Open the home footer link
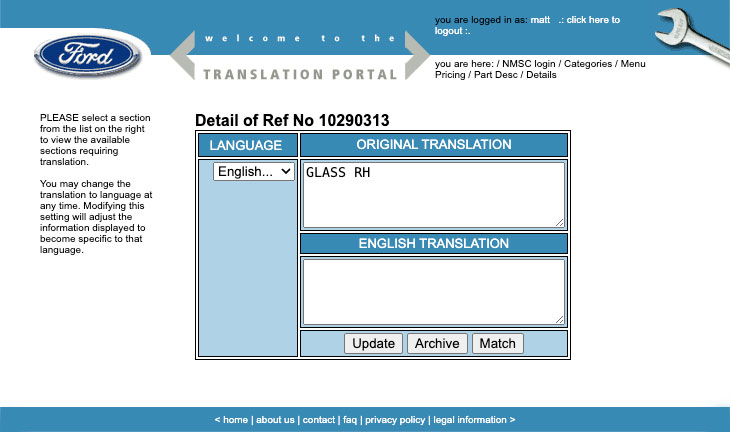 point(235,419)
